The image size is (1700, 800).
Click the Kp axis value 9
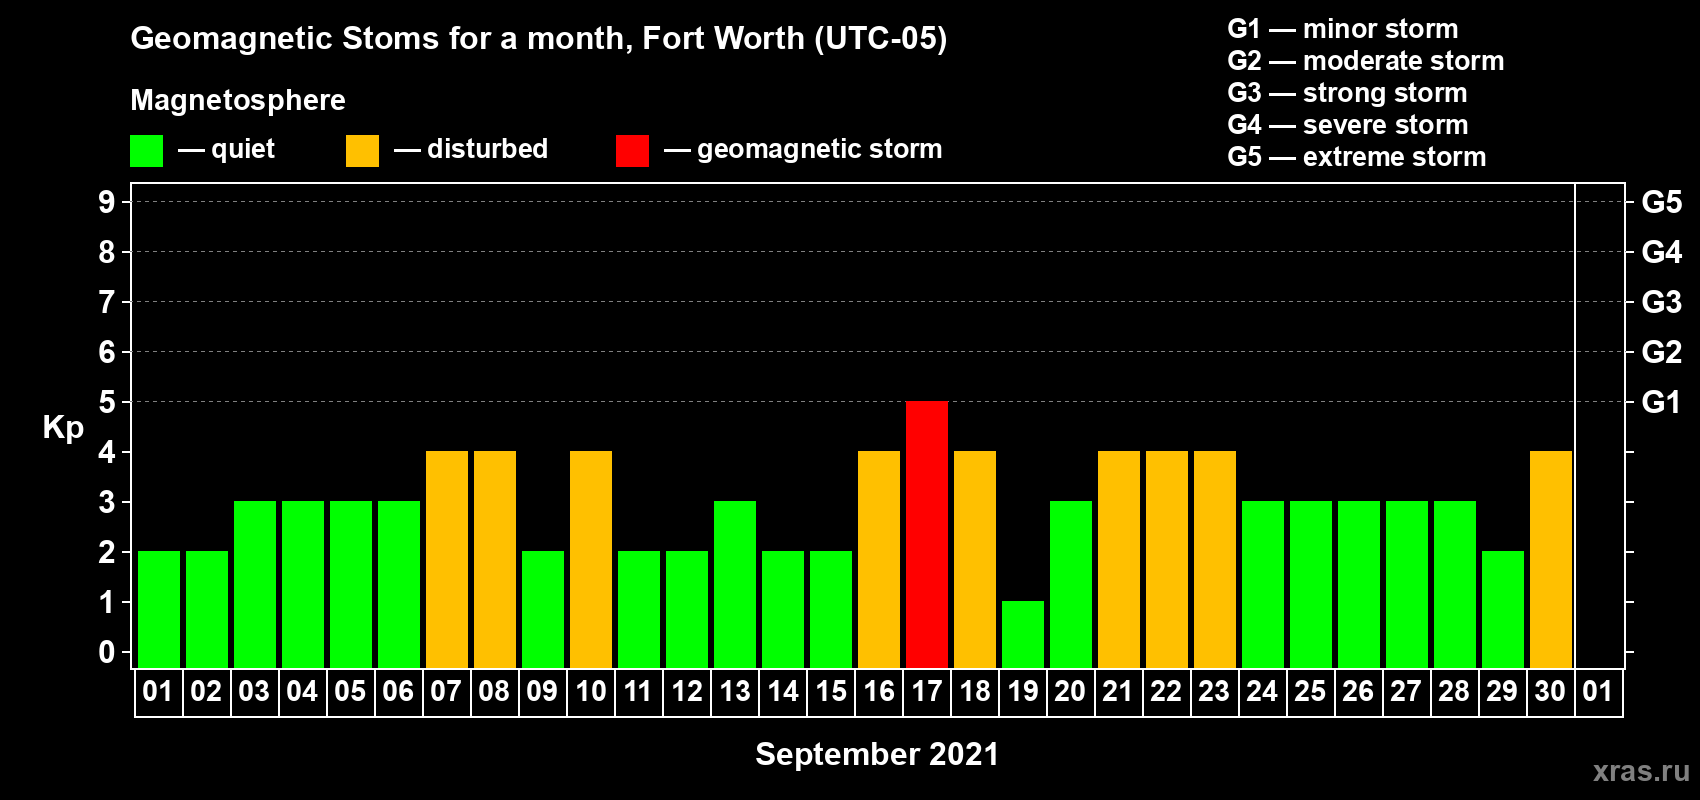pos(107,202)
